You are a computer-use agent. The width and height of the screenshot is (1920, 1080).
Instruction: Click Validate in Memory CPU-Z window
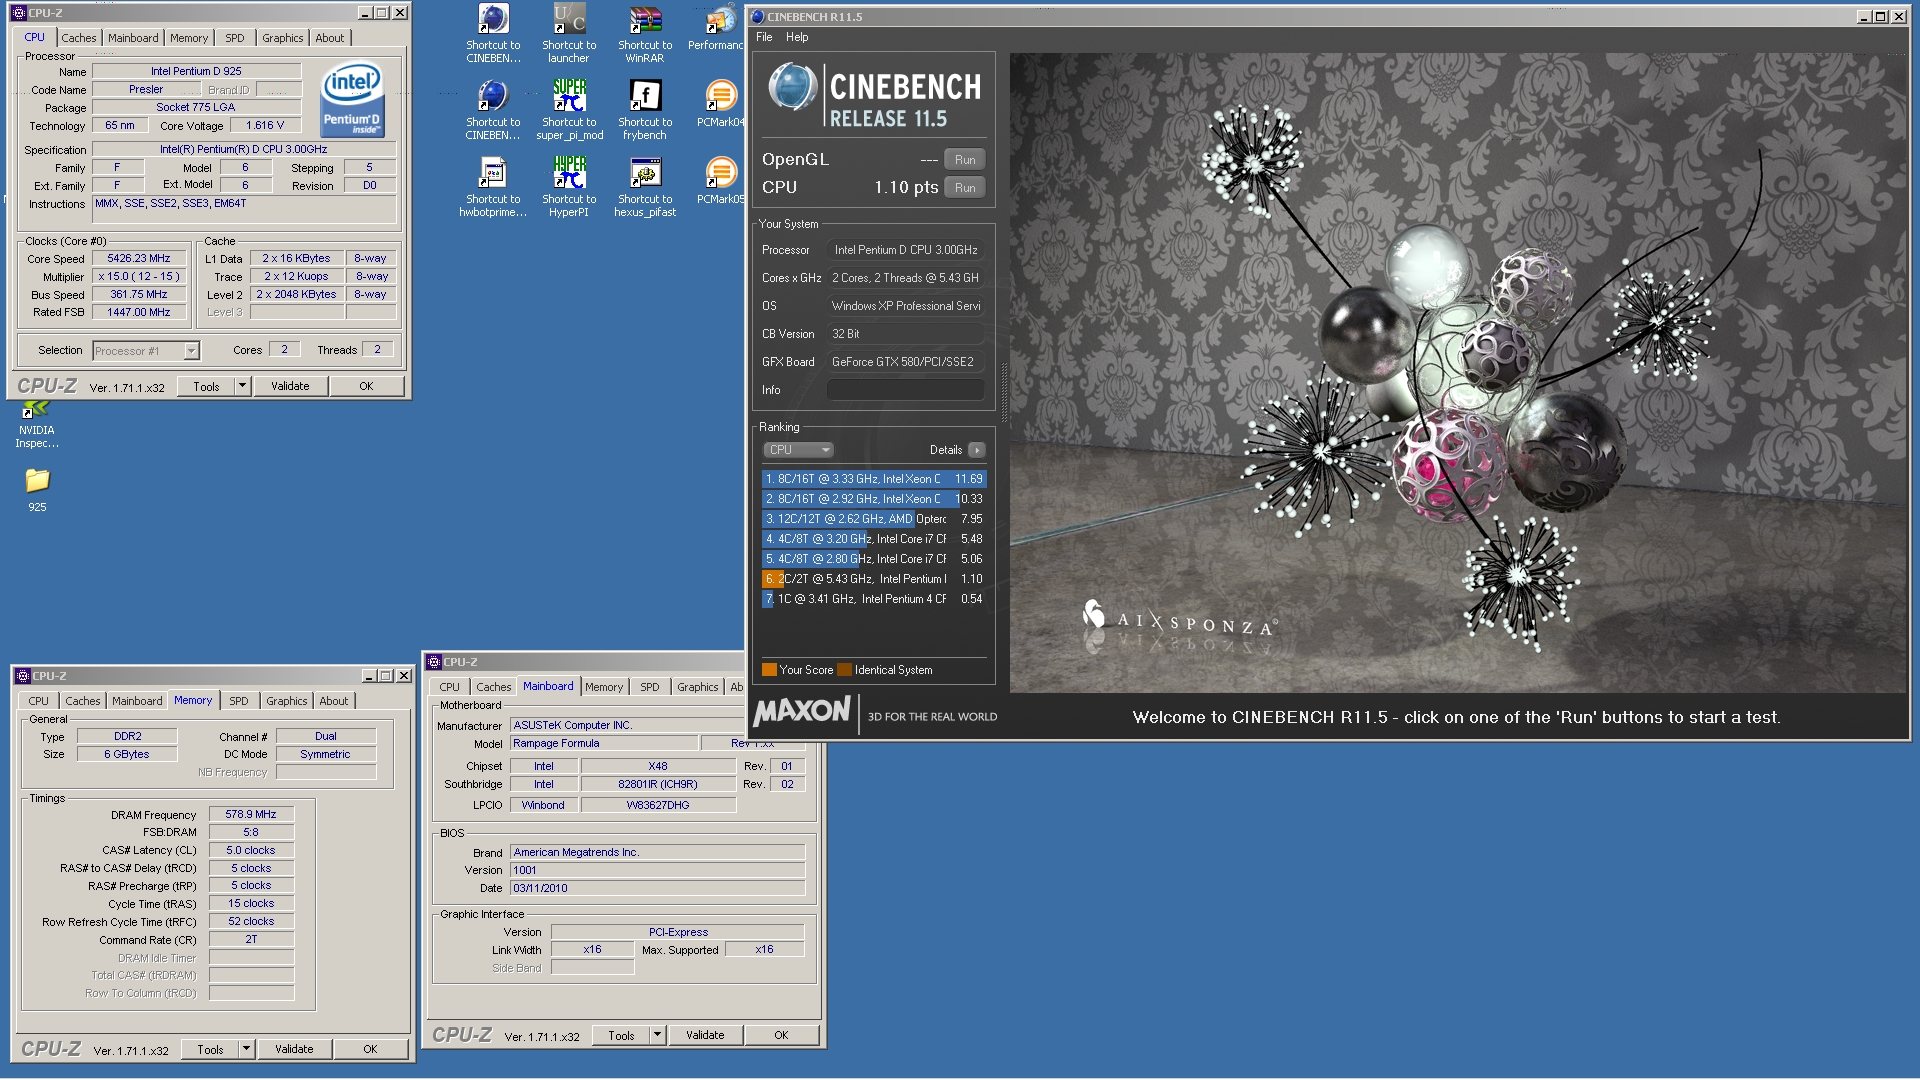(x=294, y=1049)
